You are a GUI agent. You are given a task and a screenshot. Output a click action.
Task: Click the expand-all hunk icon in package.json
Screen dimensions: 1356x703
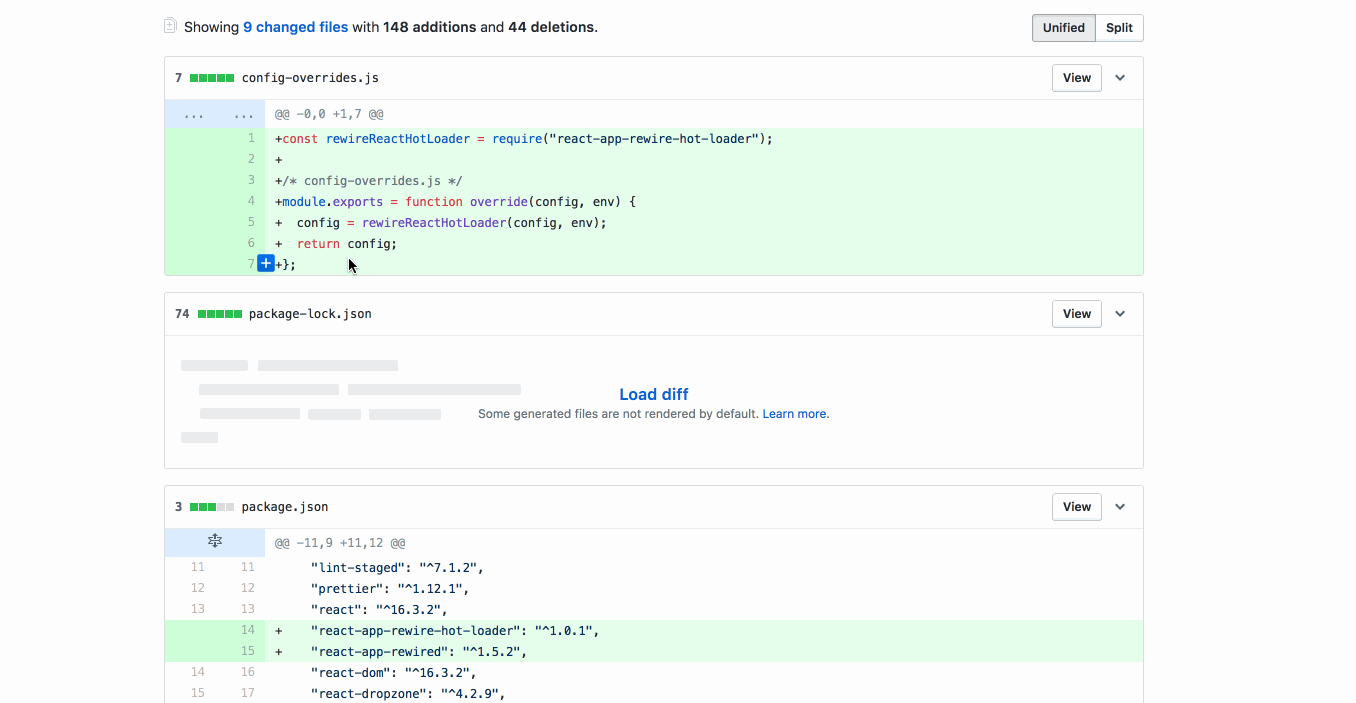pyautogui.click(x=215, y=542)
